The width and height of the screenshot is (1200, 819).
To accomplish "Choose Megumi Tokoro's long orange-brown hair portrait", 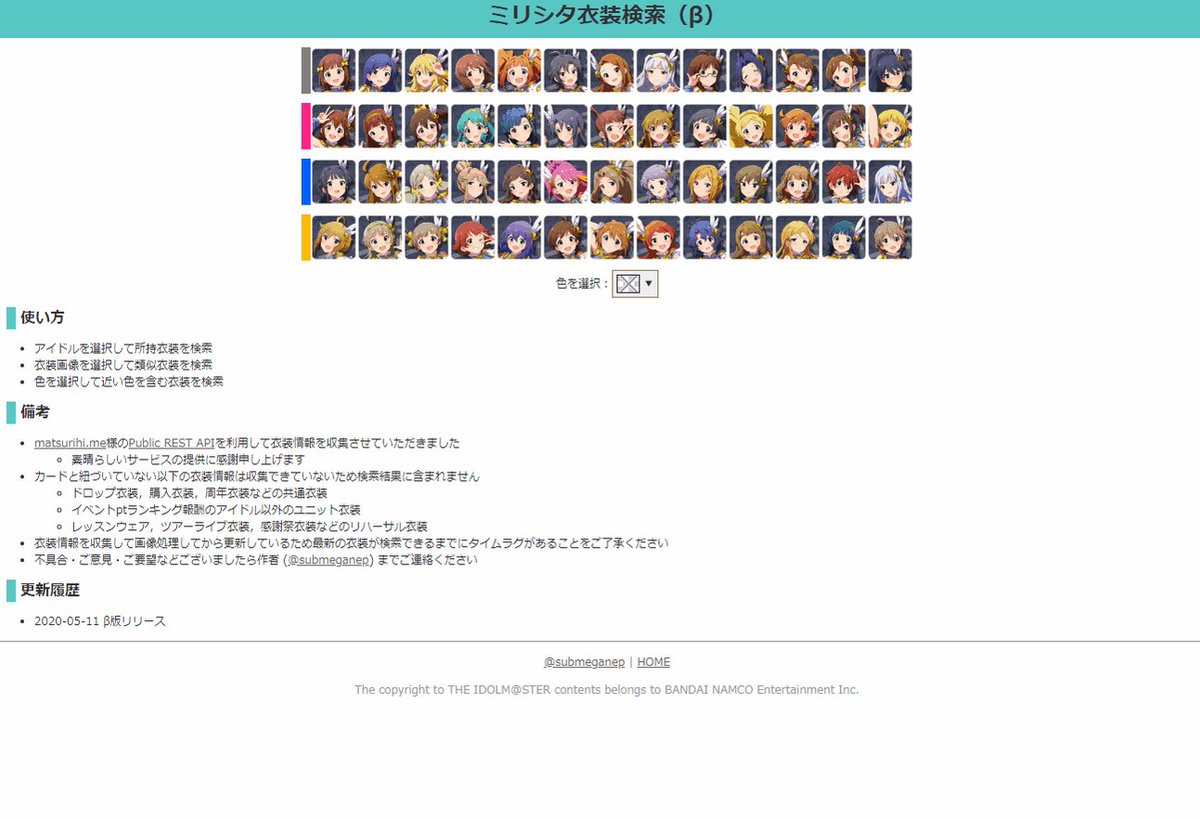I will pos(380,182).
